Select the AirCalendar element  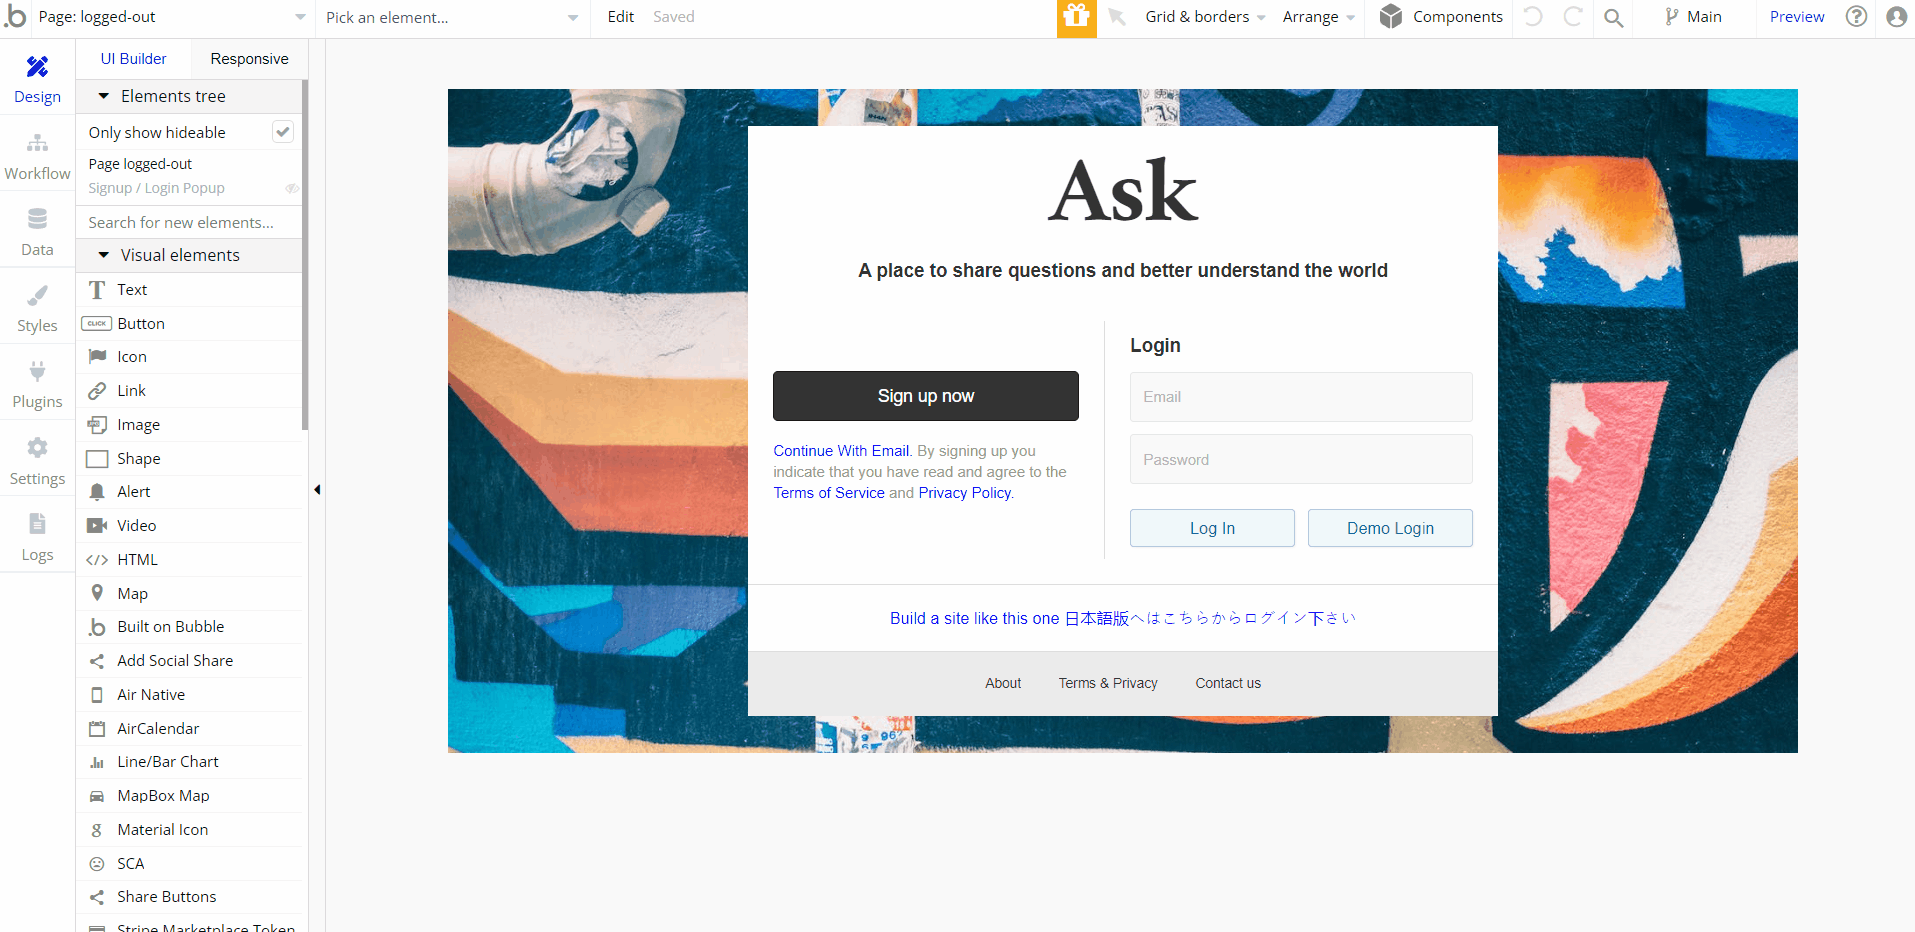pos(190,729)
